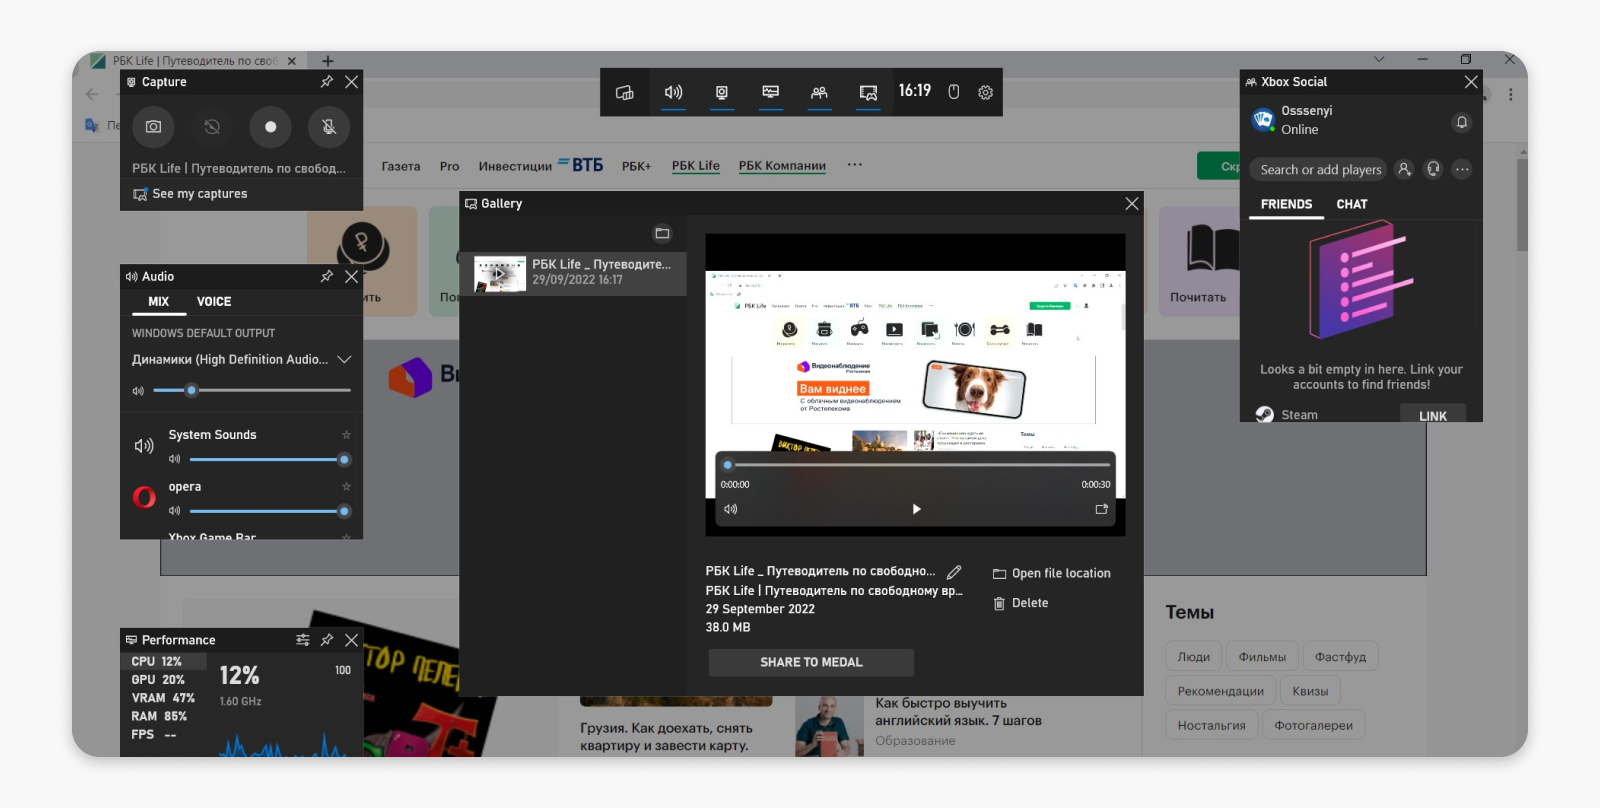Image resolution: width=1600 pixels, height=808 pixels.
Task: Open the Фильмы topic tag
Action: pos(1262,657)
